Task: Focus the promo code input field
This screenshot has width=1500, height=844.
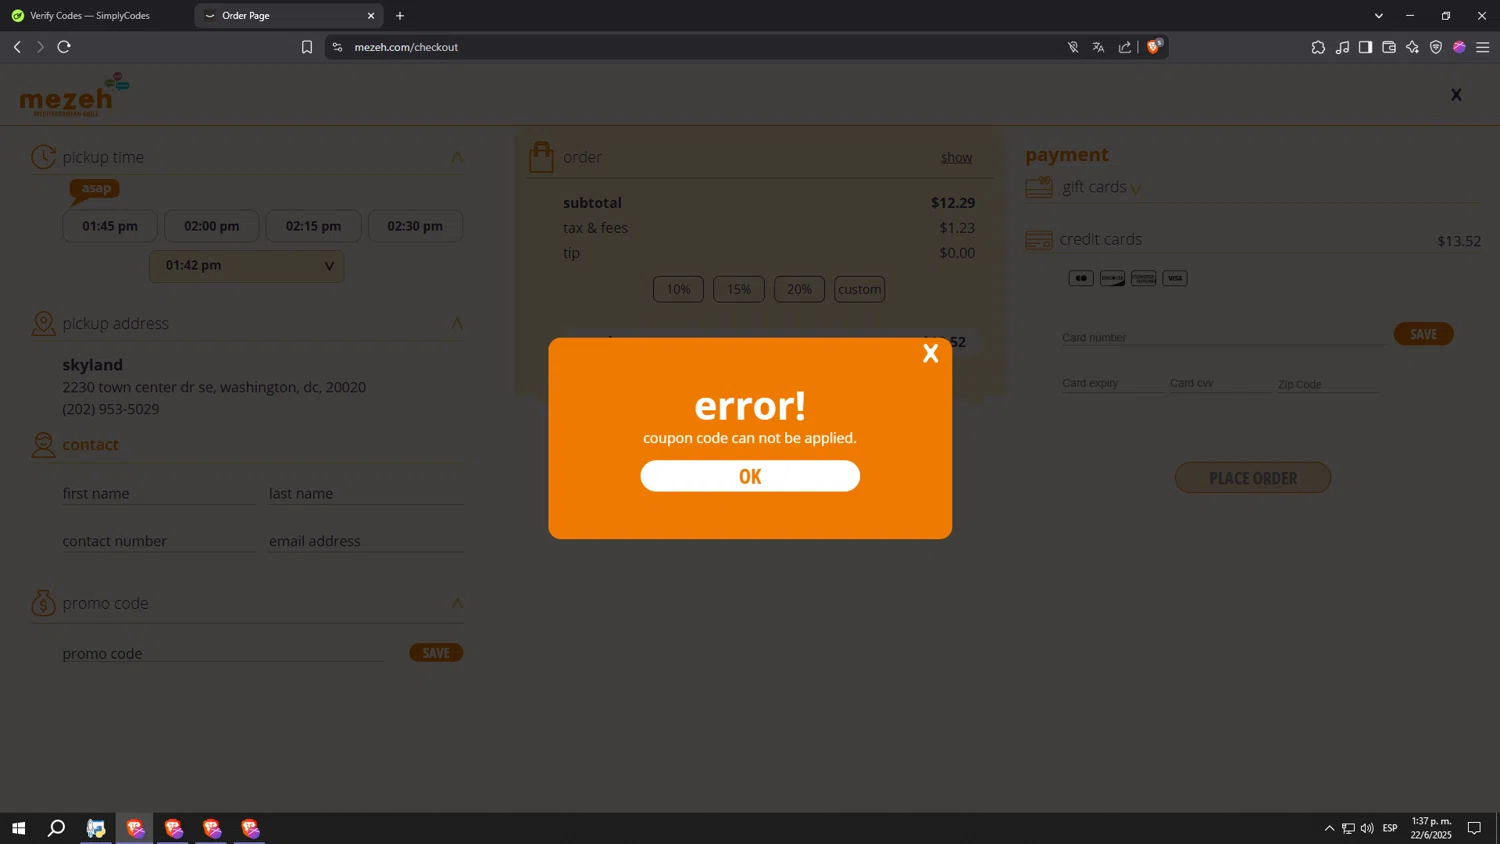Action: [x=224, y=653]
